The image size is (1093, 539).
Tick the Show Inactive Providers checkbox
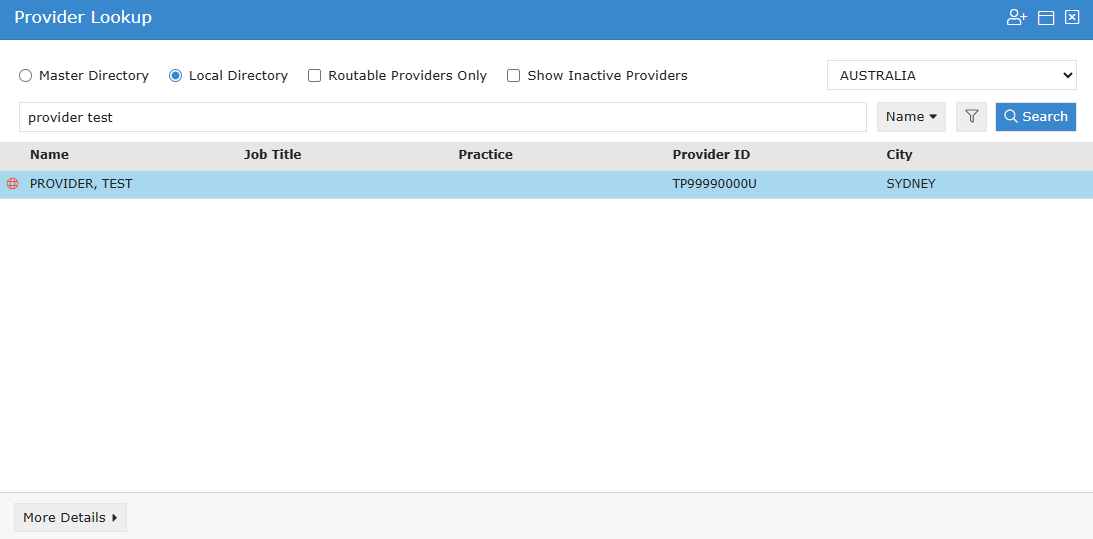click(x=514, y=76)
